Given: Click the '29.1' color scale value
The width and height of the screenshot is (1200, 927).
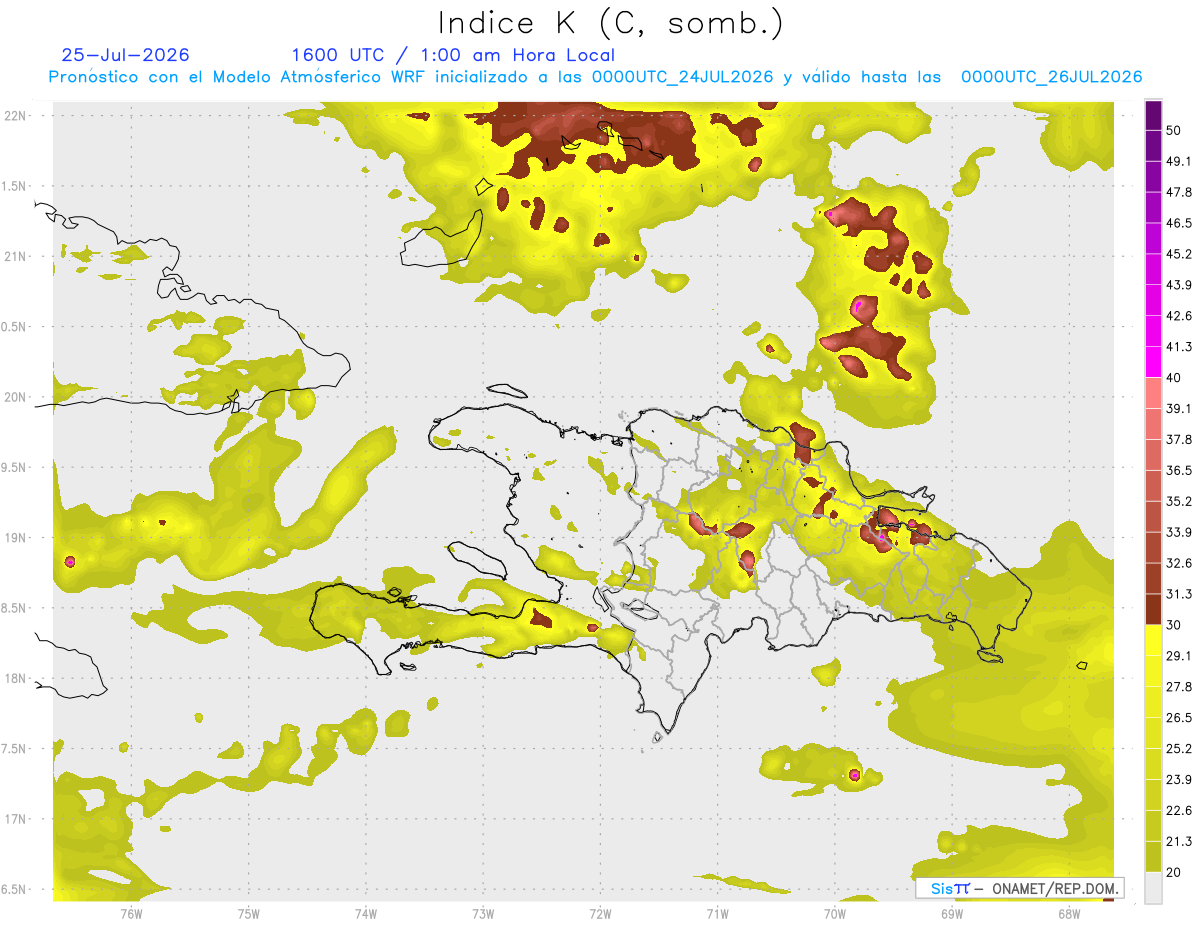Looking at the screenshot, I should [x=1179, y=656].
